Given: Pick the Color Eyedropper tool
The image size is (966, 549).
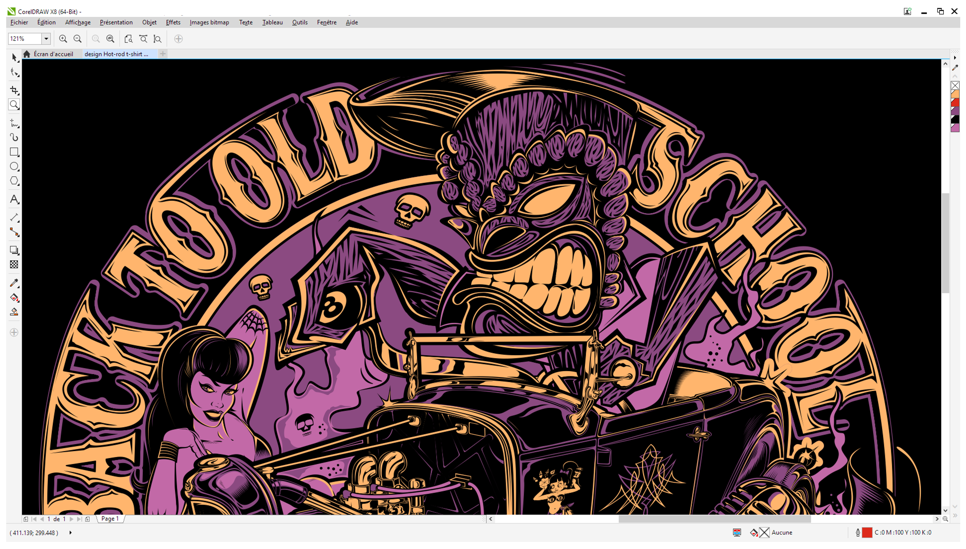Looking at the screenshot, I should pyautogui.click(x=14, y=283).
